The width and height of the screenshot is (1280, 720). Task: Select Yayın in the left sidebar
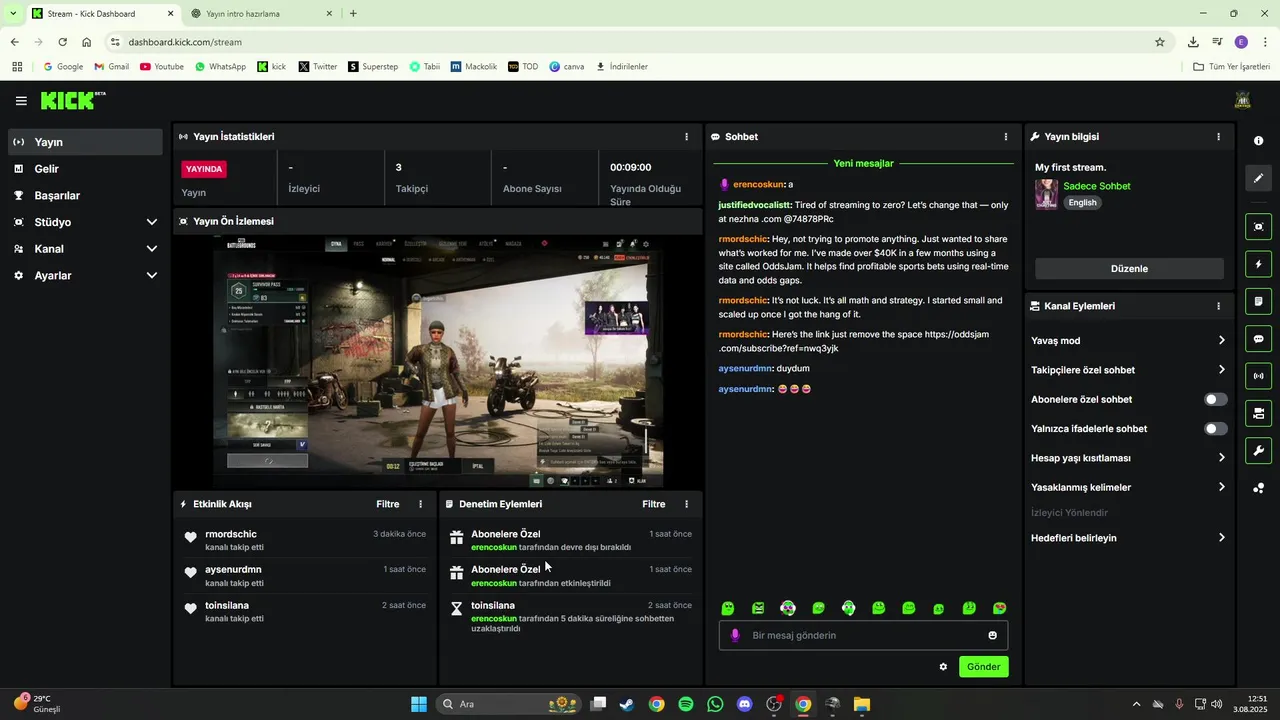point(85,142)
